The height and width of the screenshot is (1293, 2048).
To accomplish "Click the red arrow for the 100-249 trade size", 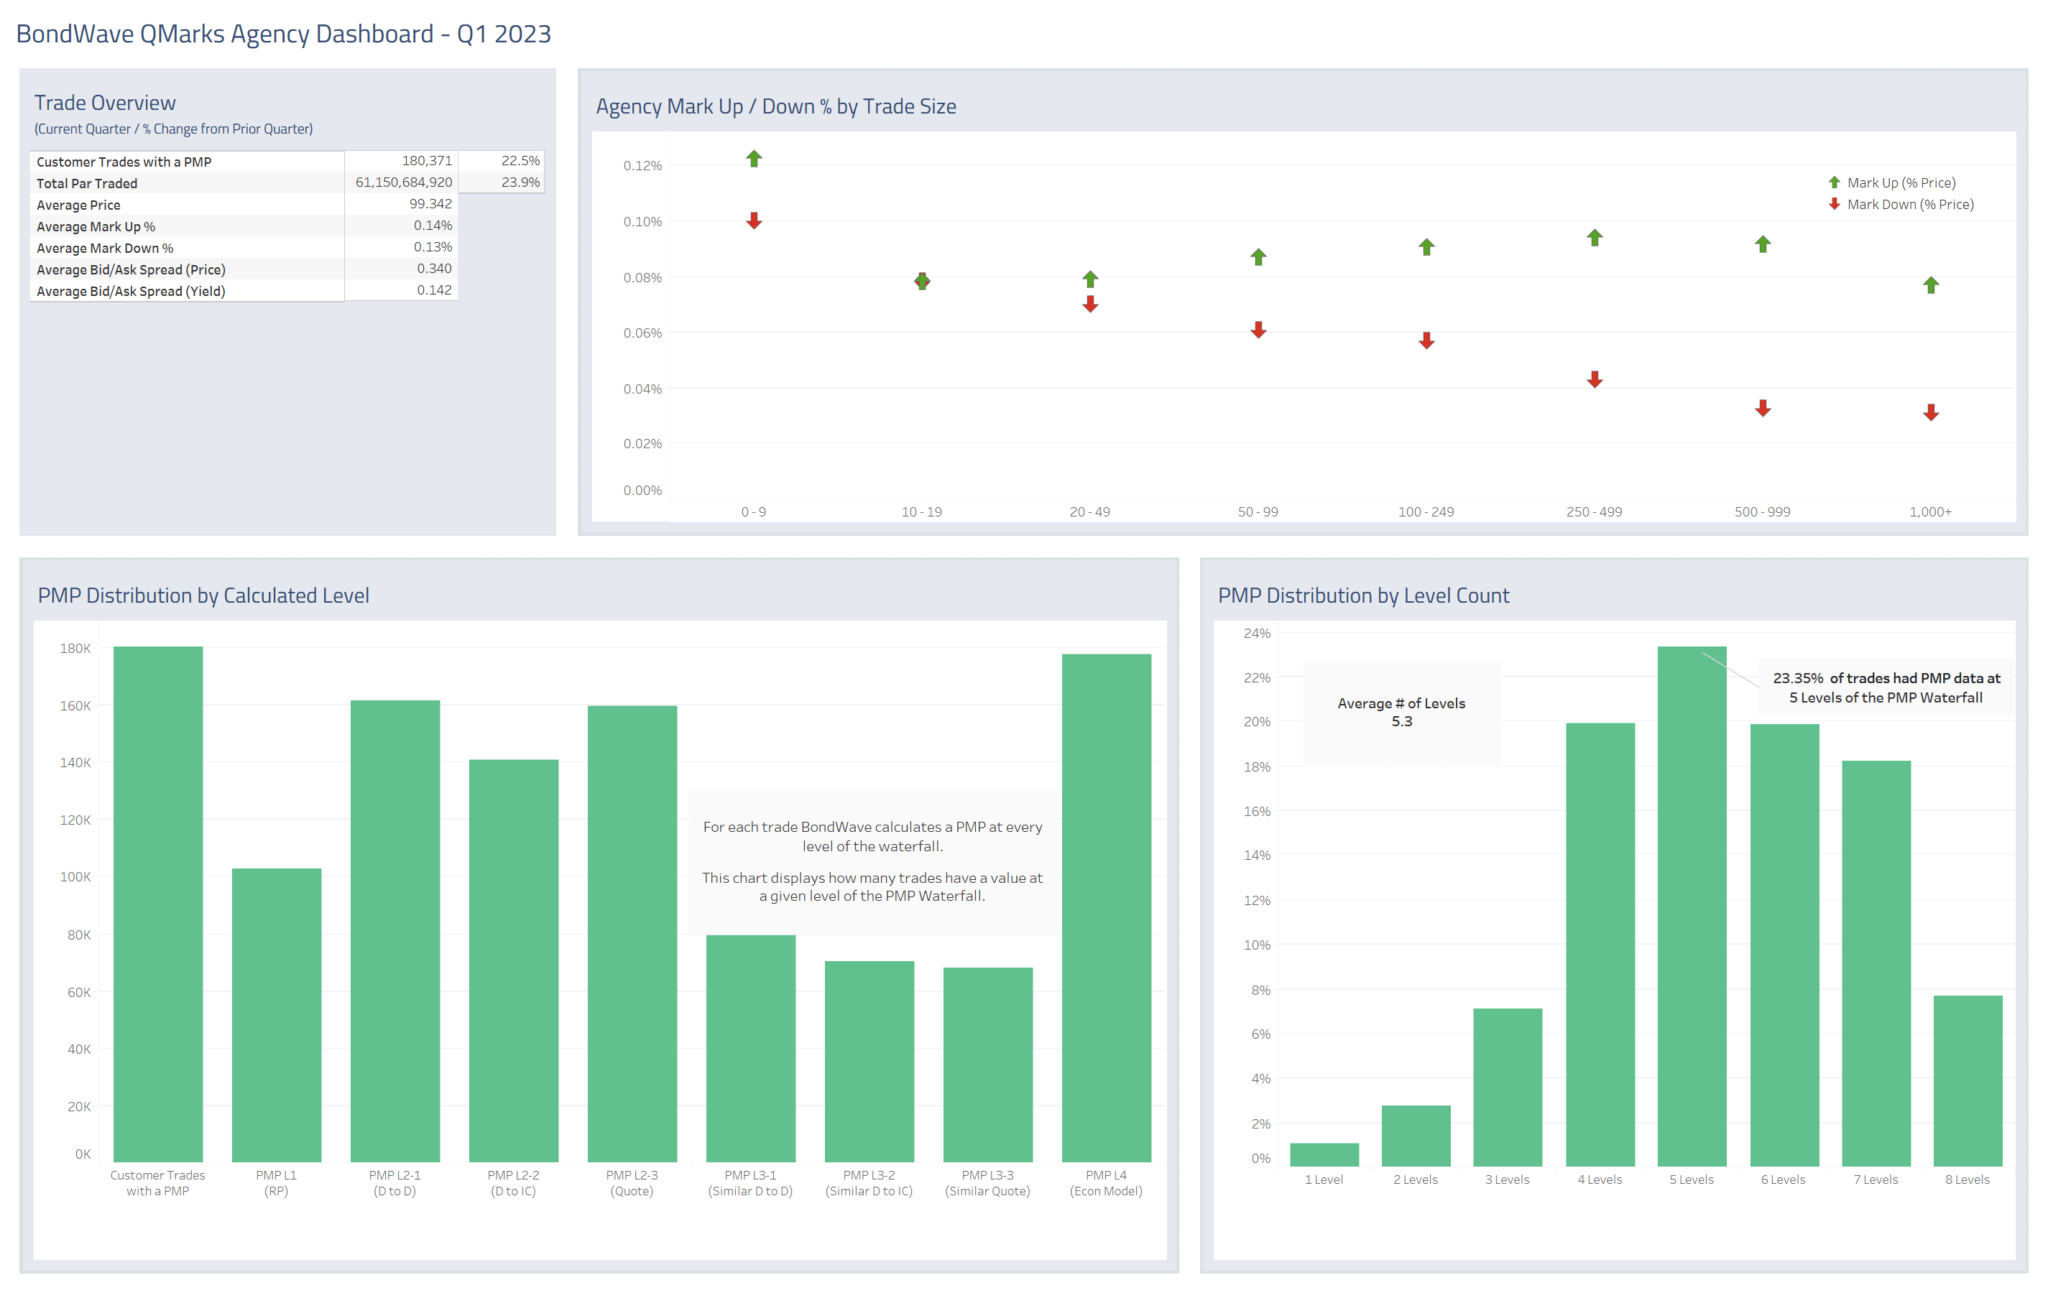I will pos(1425,341).
